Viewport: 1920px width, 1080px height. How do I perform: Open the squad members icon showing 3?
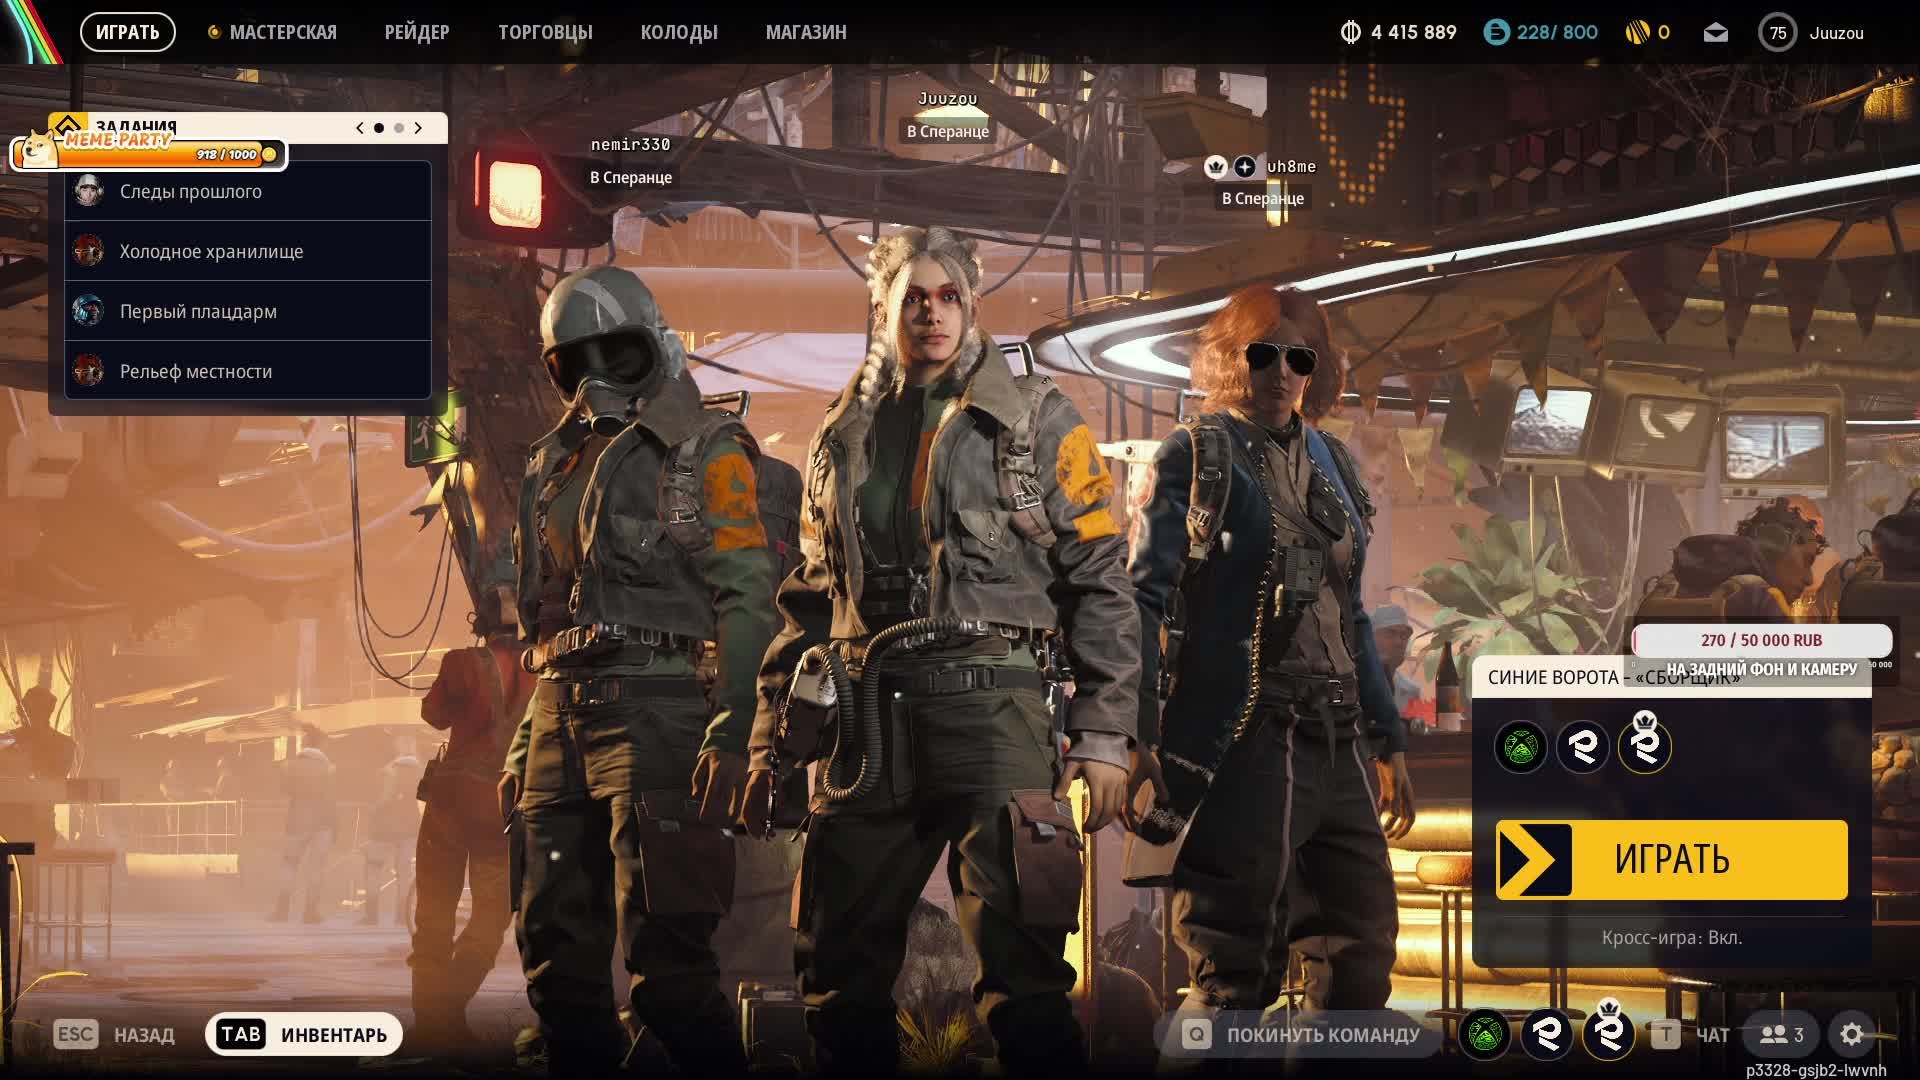coord(1781,1034)
